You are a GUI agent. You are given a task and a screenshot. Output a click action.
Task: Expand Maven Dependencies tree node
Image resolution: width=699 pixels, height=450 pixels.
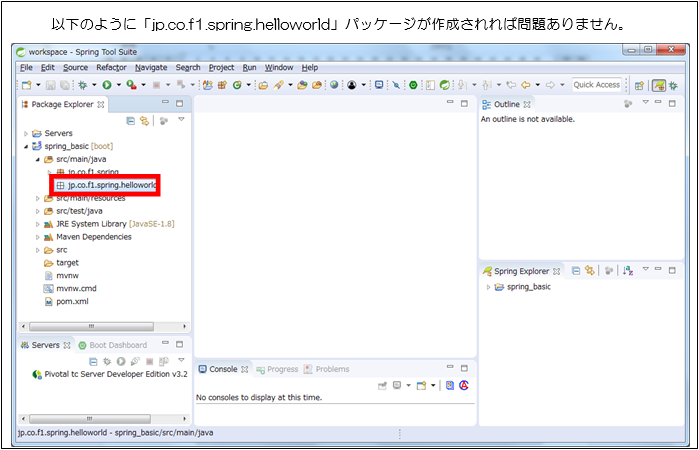pos(37,237)
